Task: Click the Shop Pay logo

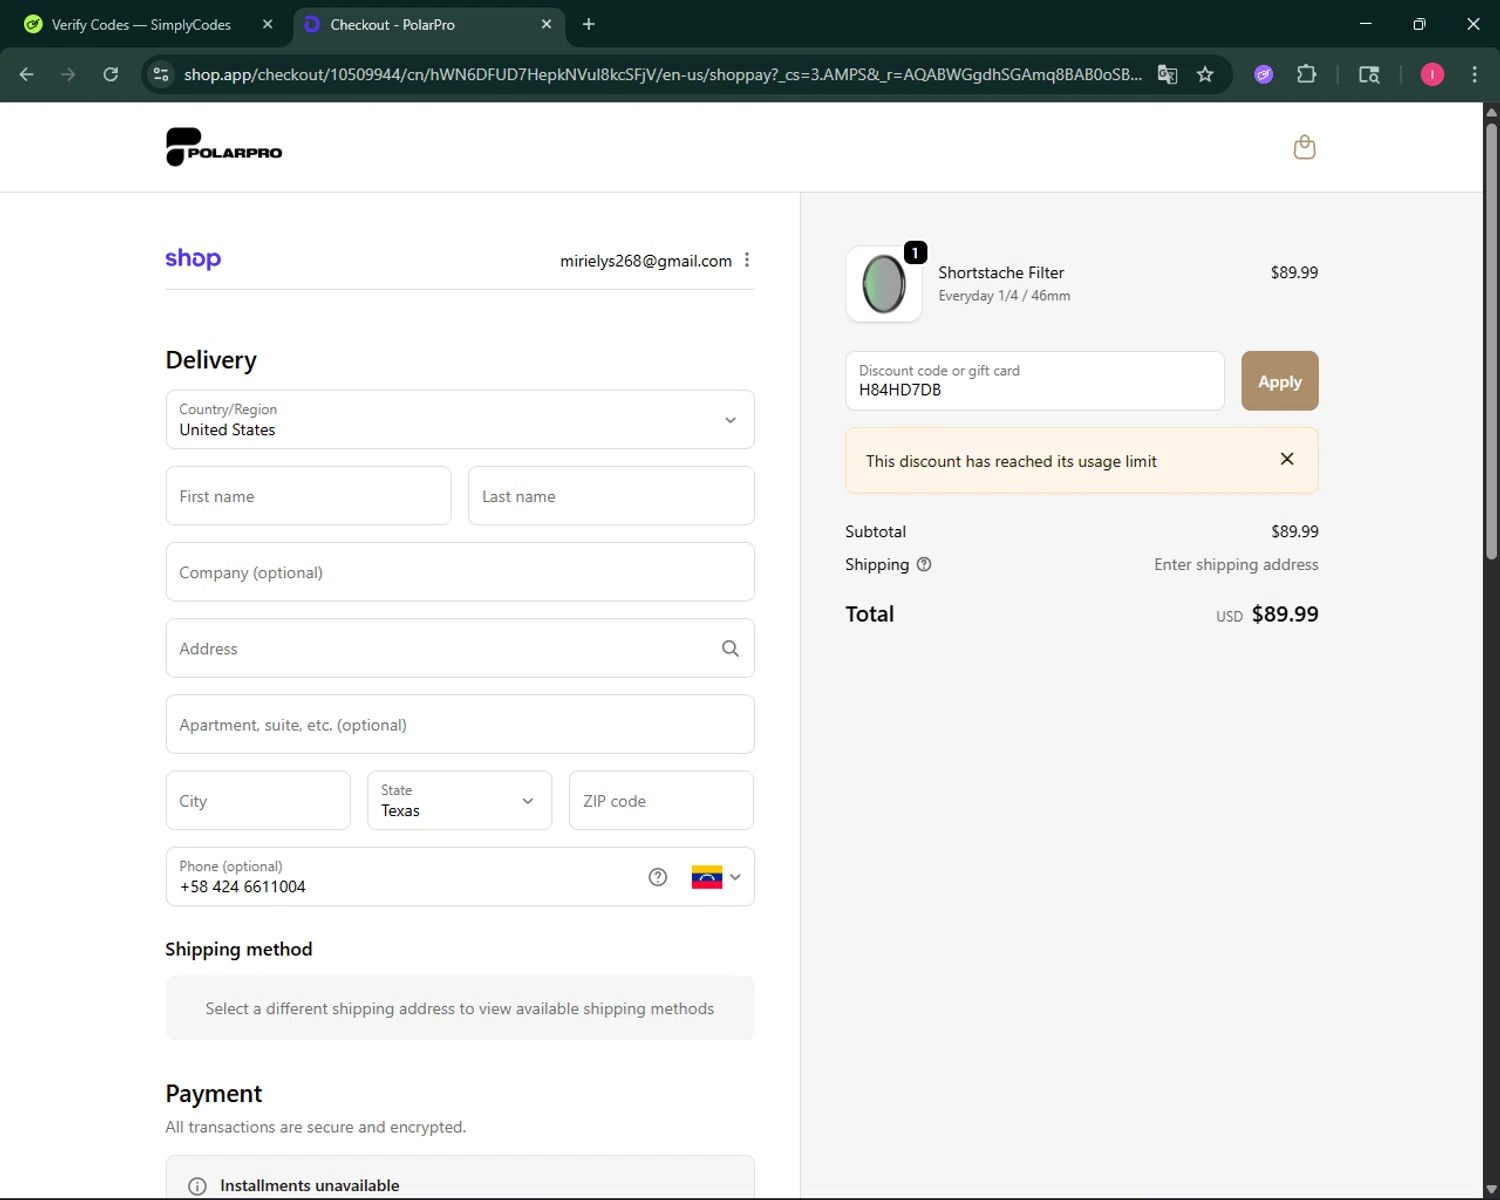Action: tap(193, 259)
